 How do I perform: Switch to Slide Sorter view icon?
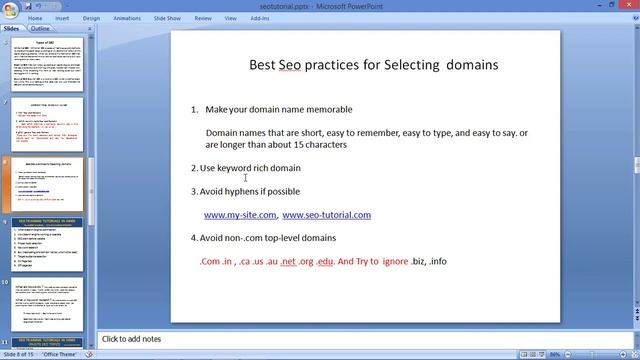[x=533, y=354]
